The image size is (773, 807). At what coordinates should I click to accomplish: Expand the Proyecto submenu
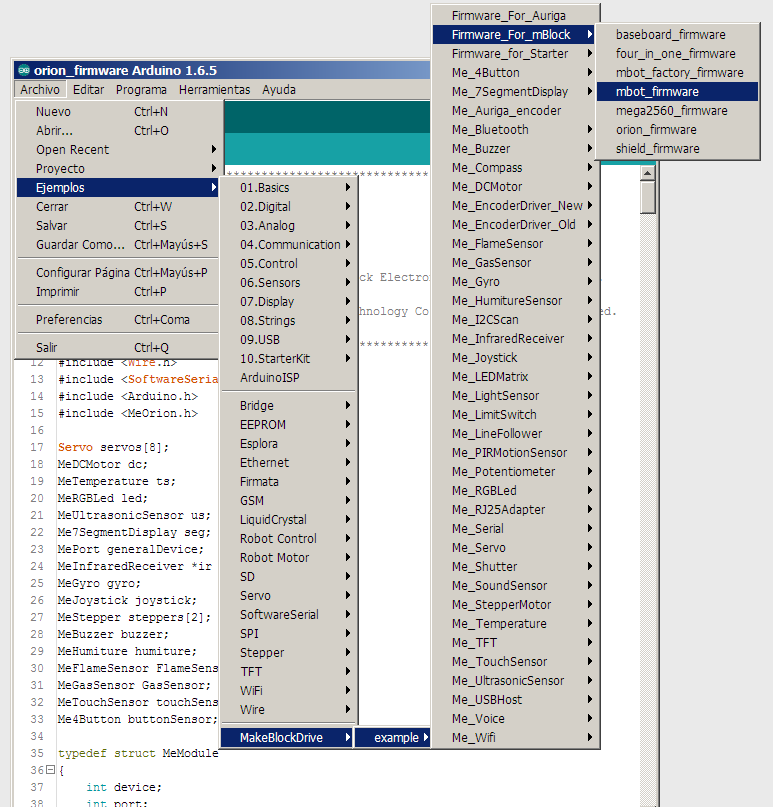click(118, 169)
